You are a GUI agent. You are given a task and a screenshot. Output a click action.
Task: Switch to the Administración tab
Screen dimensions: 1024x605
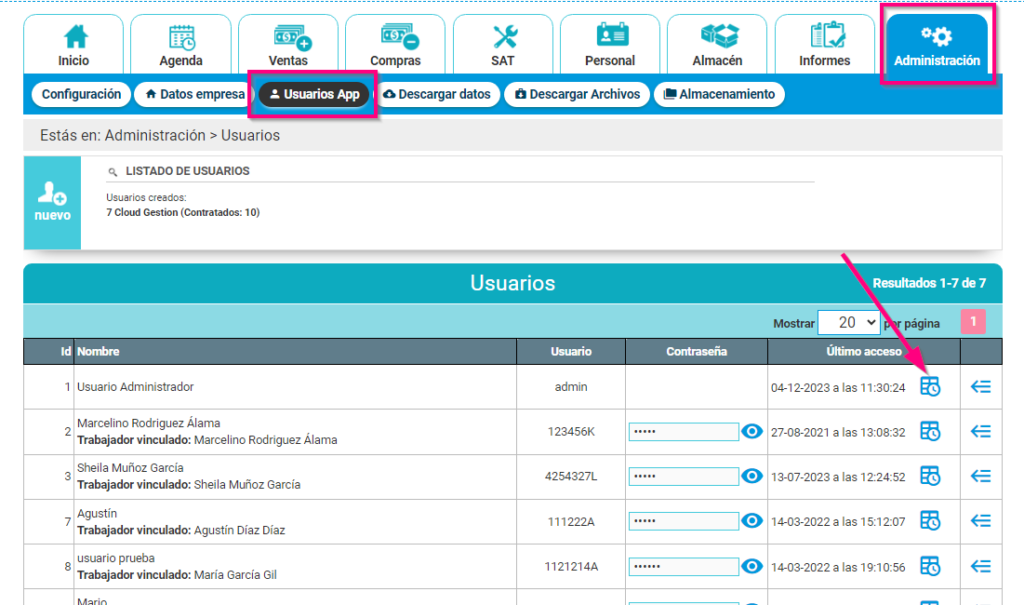937,38
